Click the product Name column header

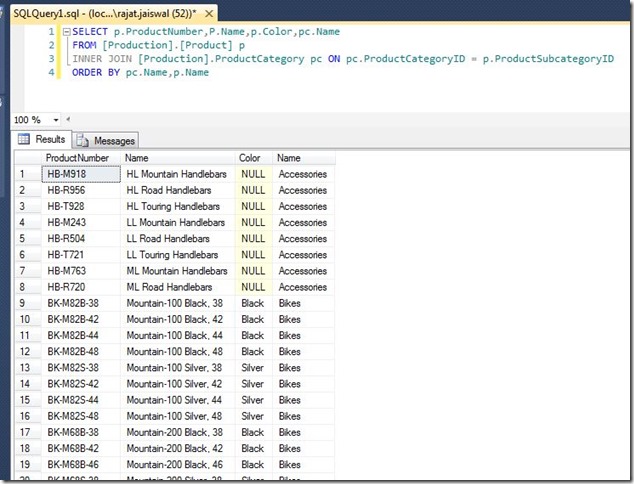point(178,158)
